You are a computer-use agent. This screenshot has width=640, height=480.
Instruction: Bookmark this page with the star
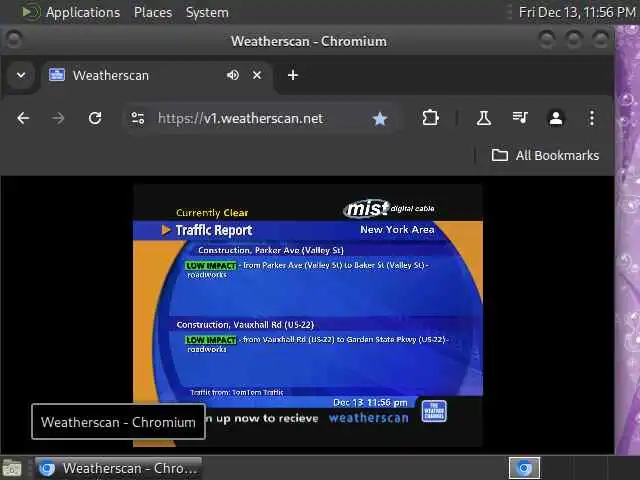pyautogui.click(x=380, y=119)
